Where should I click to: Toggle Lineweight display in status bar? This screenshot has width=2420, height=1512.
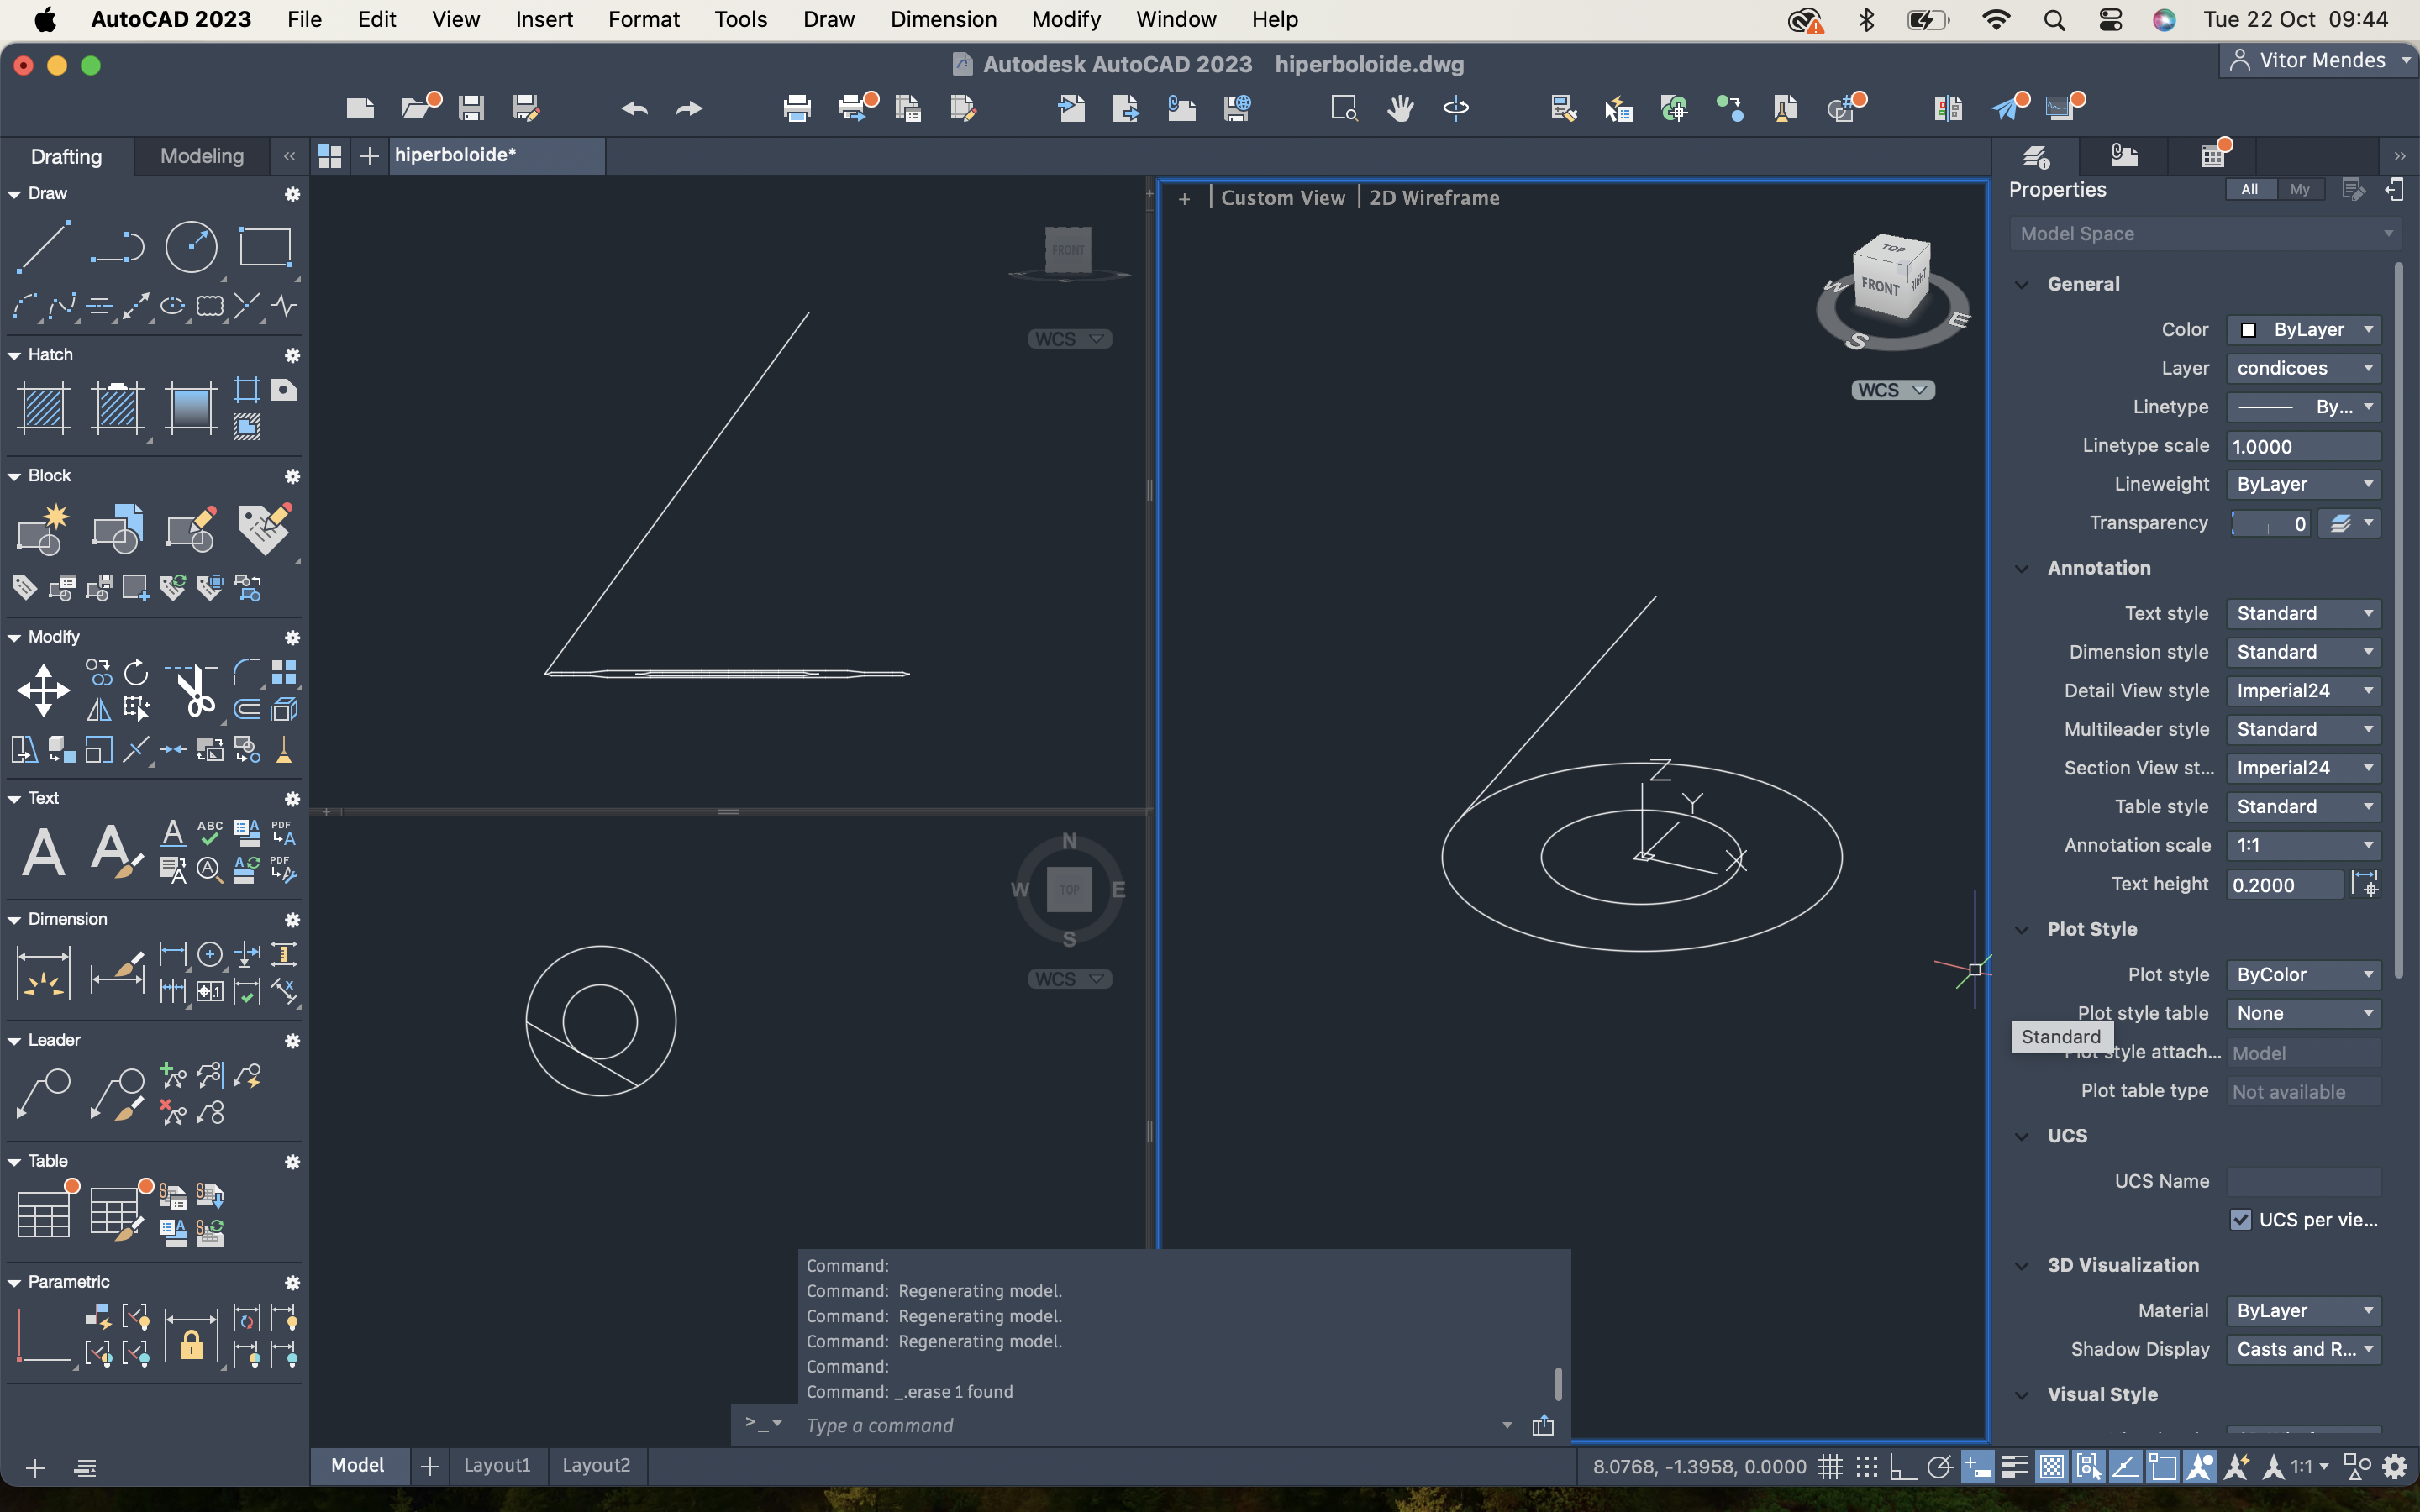(x=2014, y=1467)
